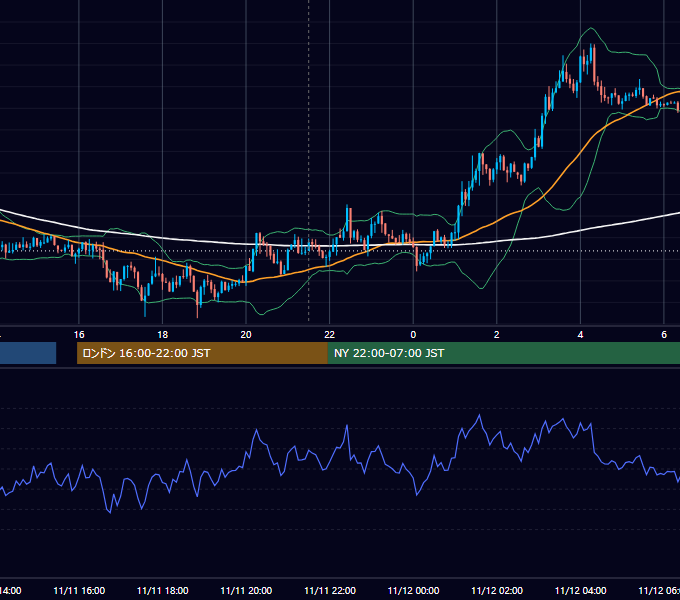Image resolution: width=680 pixels, height=600 pixels.
Task: Click the blue session bar left of ロンドン
Action: pos(28,353)
